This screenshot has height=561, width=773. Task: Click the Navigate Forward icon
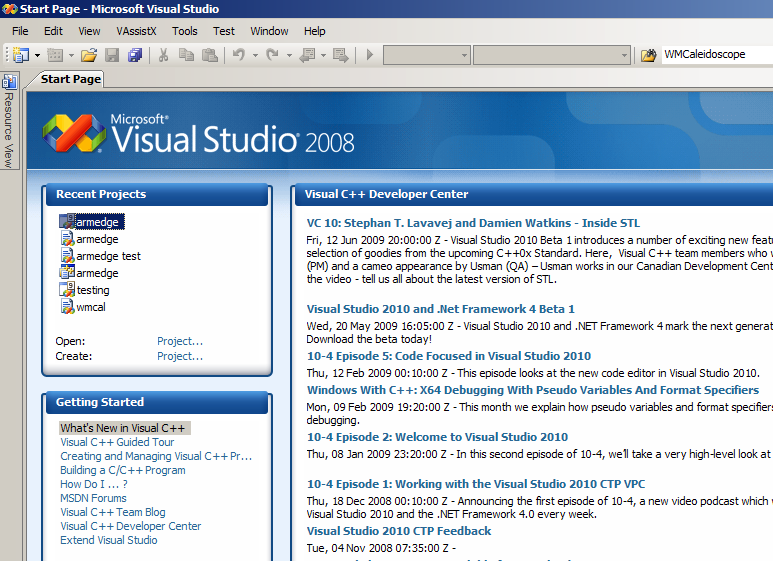[x=341, y=55]
